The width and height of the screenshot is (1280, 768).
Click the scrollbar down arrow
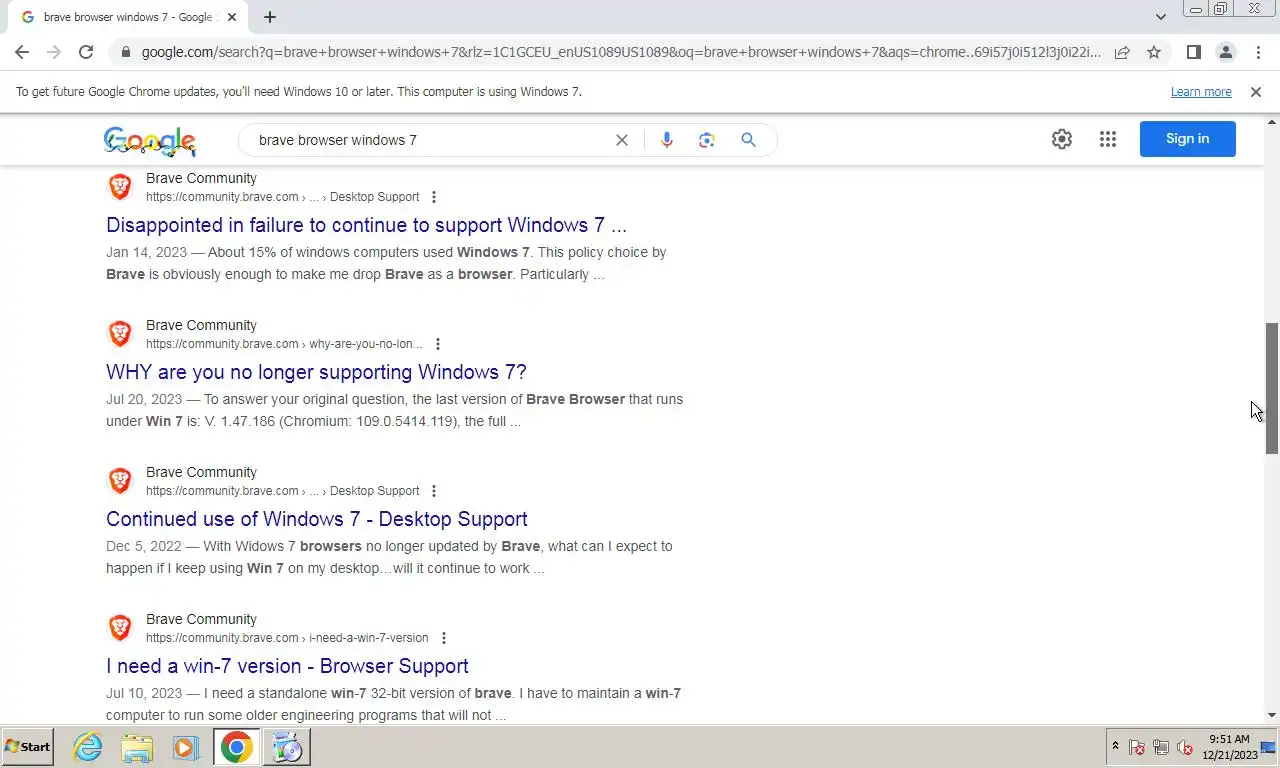[1272, 715]
